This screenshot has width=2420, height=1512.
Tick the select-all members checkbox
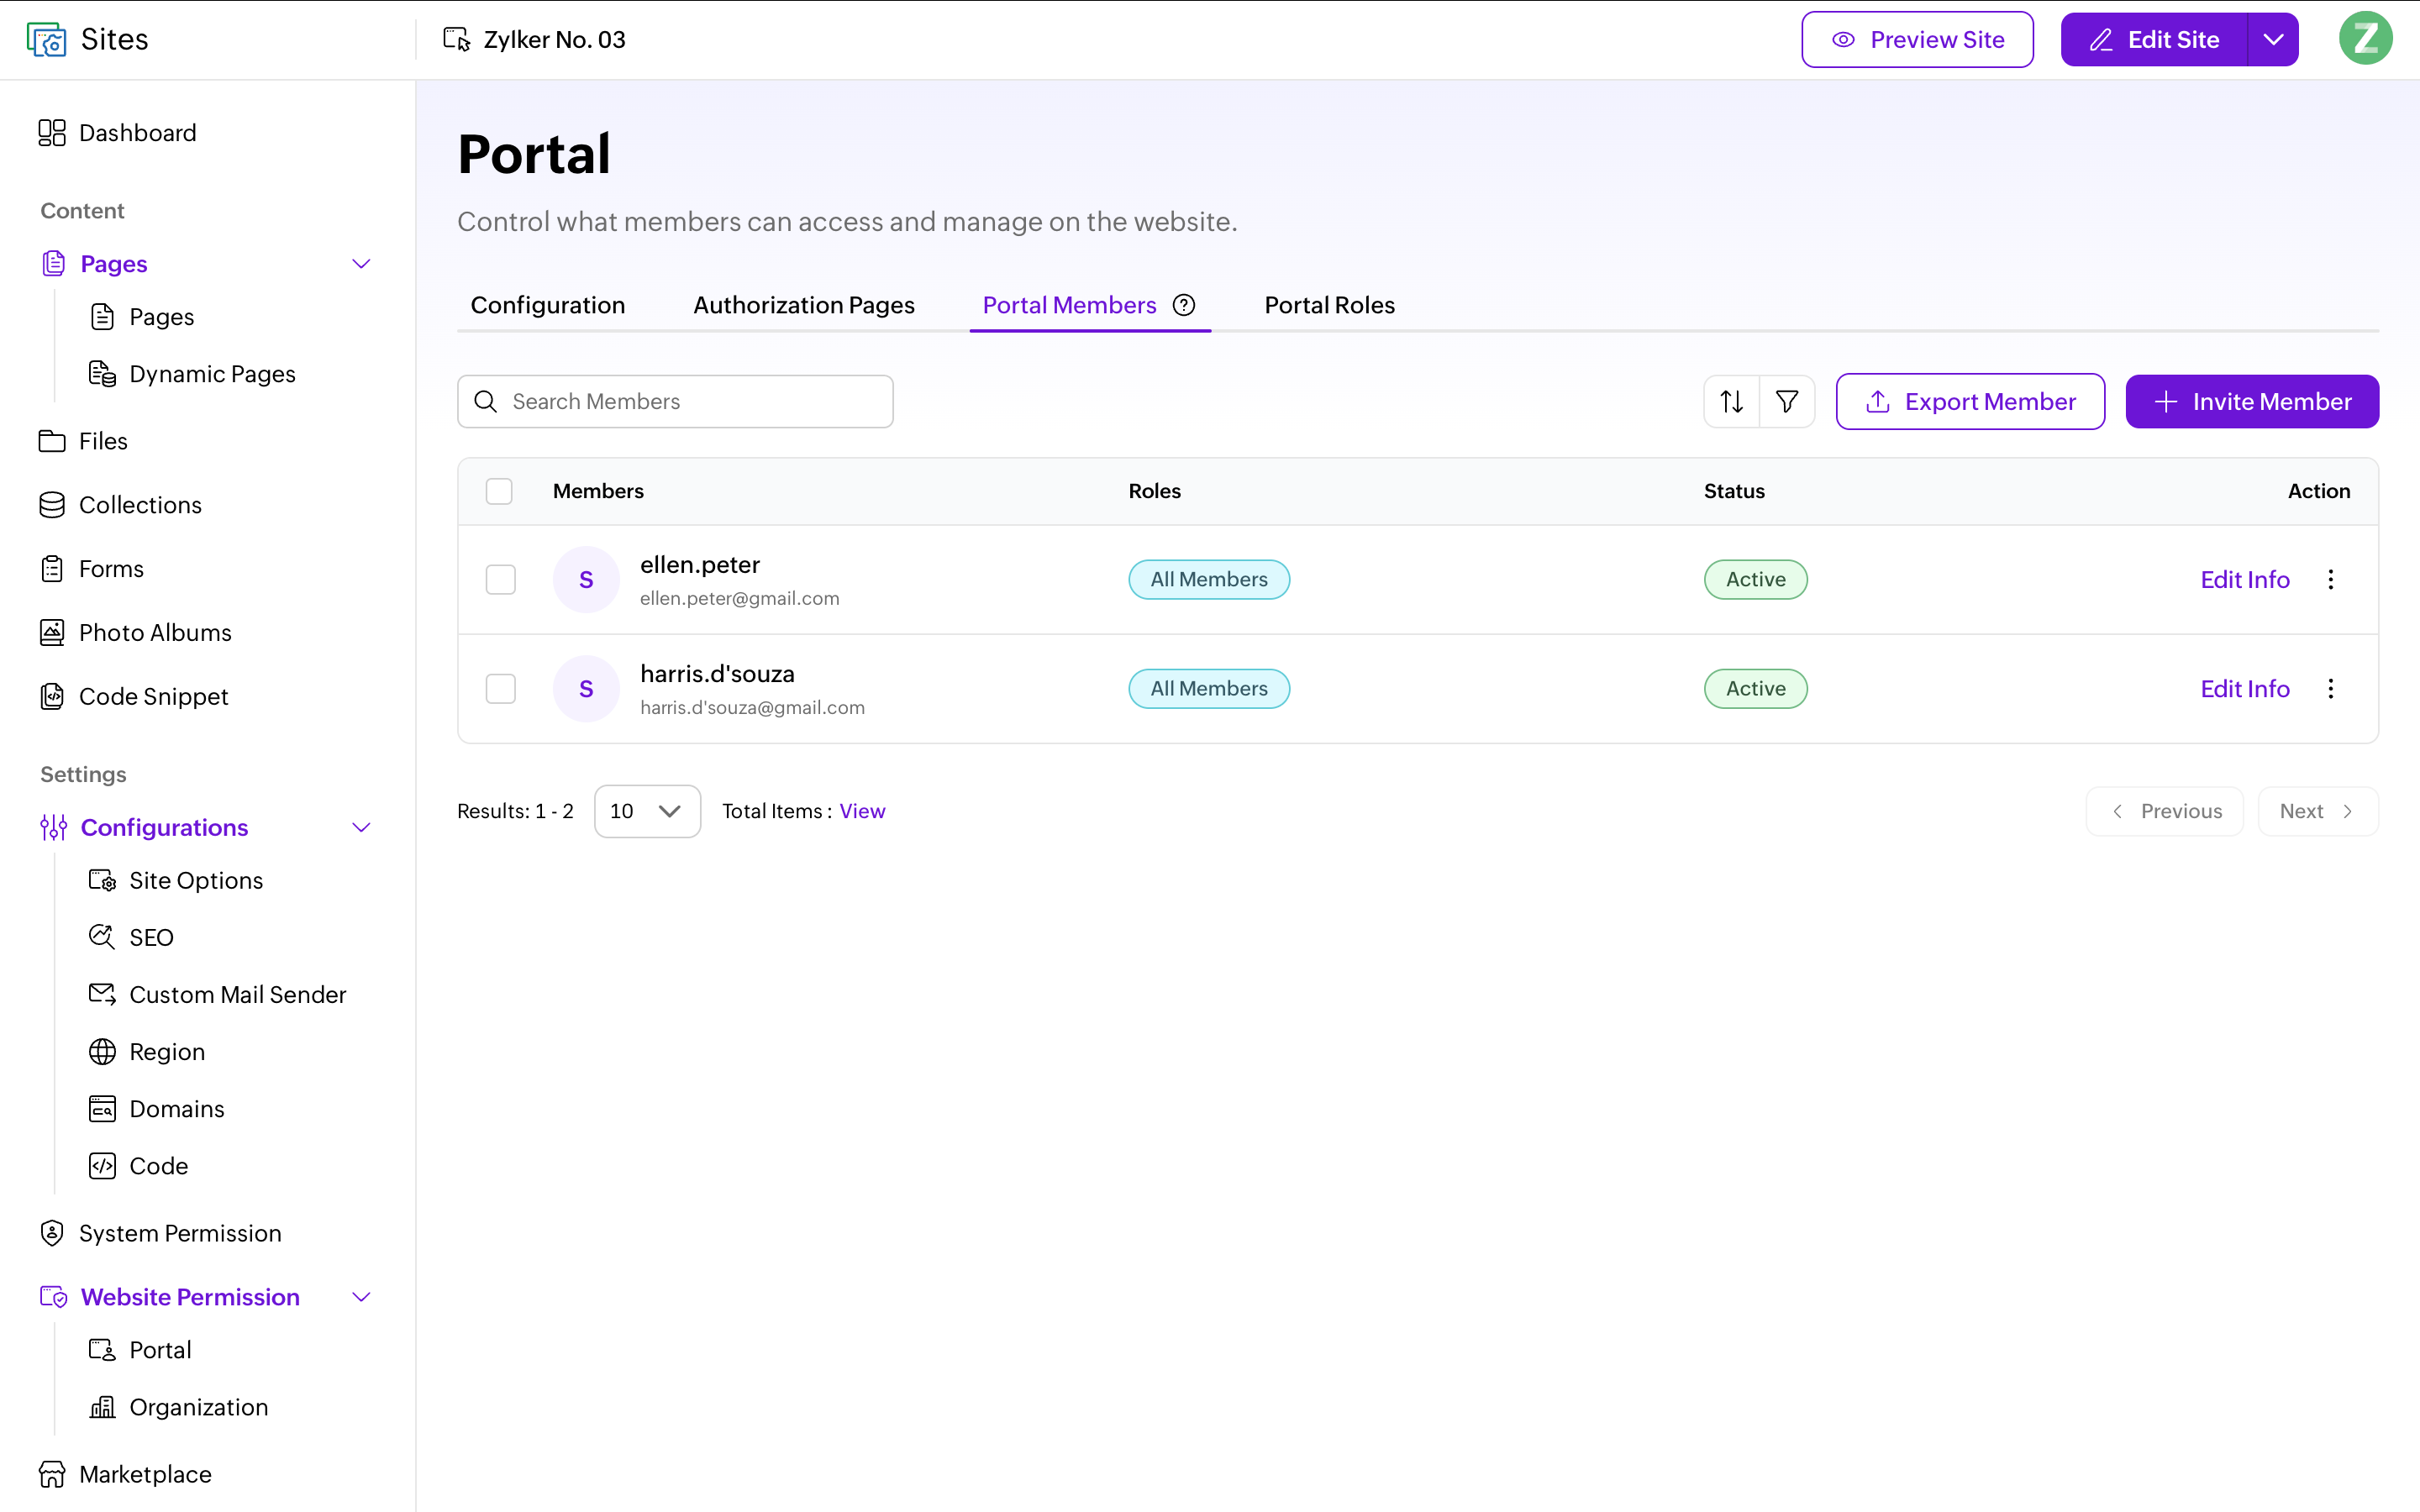click(499, 491)
